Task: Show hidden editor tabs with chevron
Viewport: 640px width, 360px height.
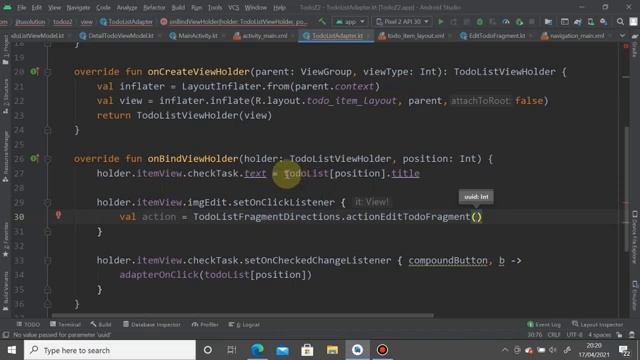Action: tap(622, 36)
